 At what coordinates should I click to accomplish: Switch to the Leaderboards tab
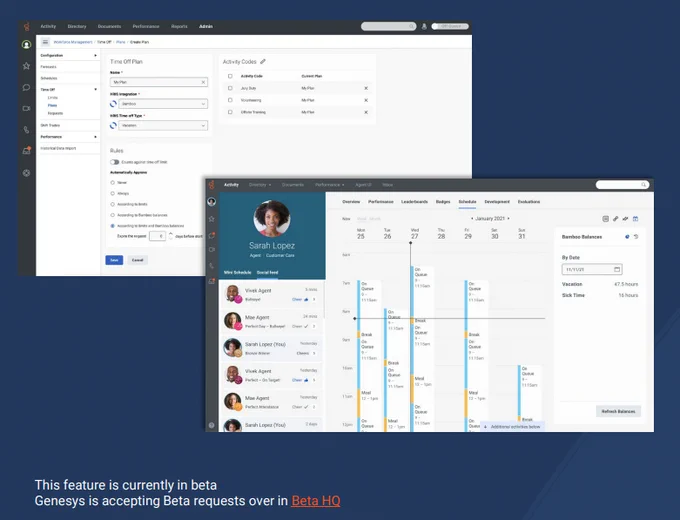coord(415,202)
